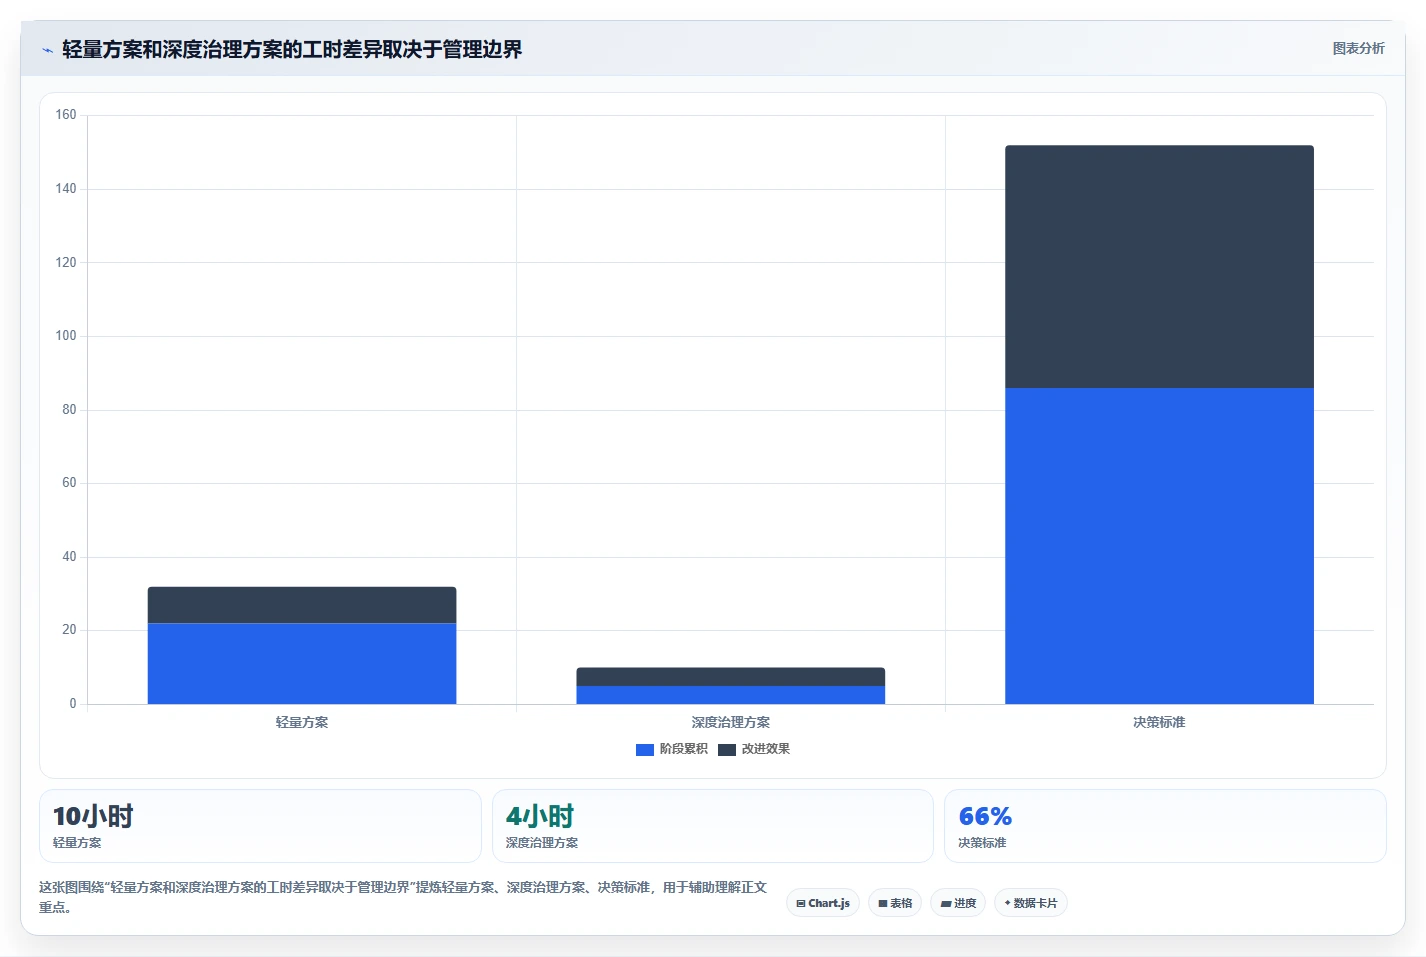Click the description paragraph starting 这张图围绕
This screenshot has height=957, width=1426.
click(x=403, y=897)
